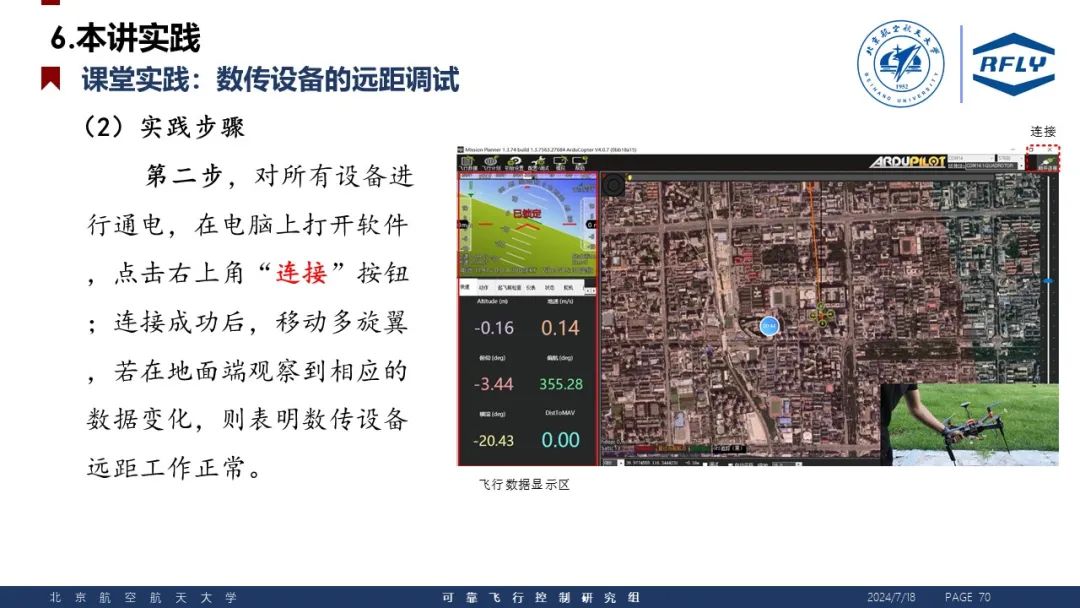
Task: Click the artificial horizon HUD display
Action: point(527,225)
